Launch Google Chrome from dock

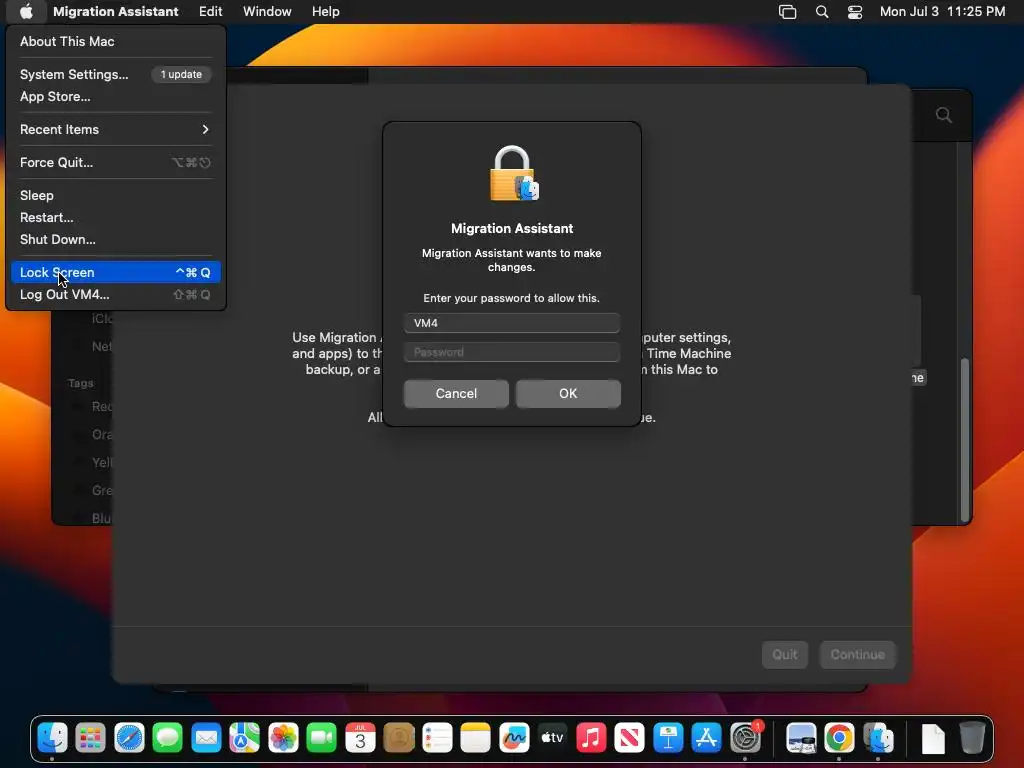840,738
